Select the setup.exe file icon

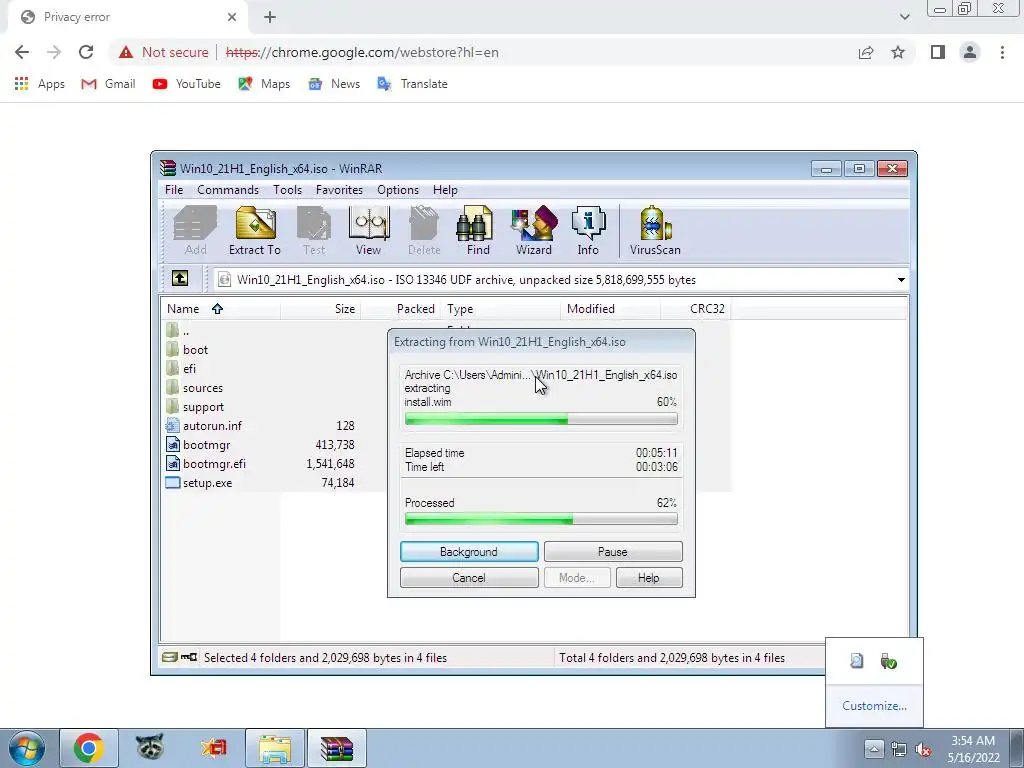coord(172,483)
